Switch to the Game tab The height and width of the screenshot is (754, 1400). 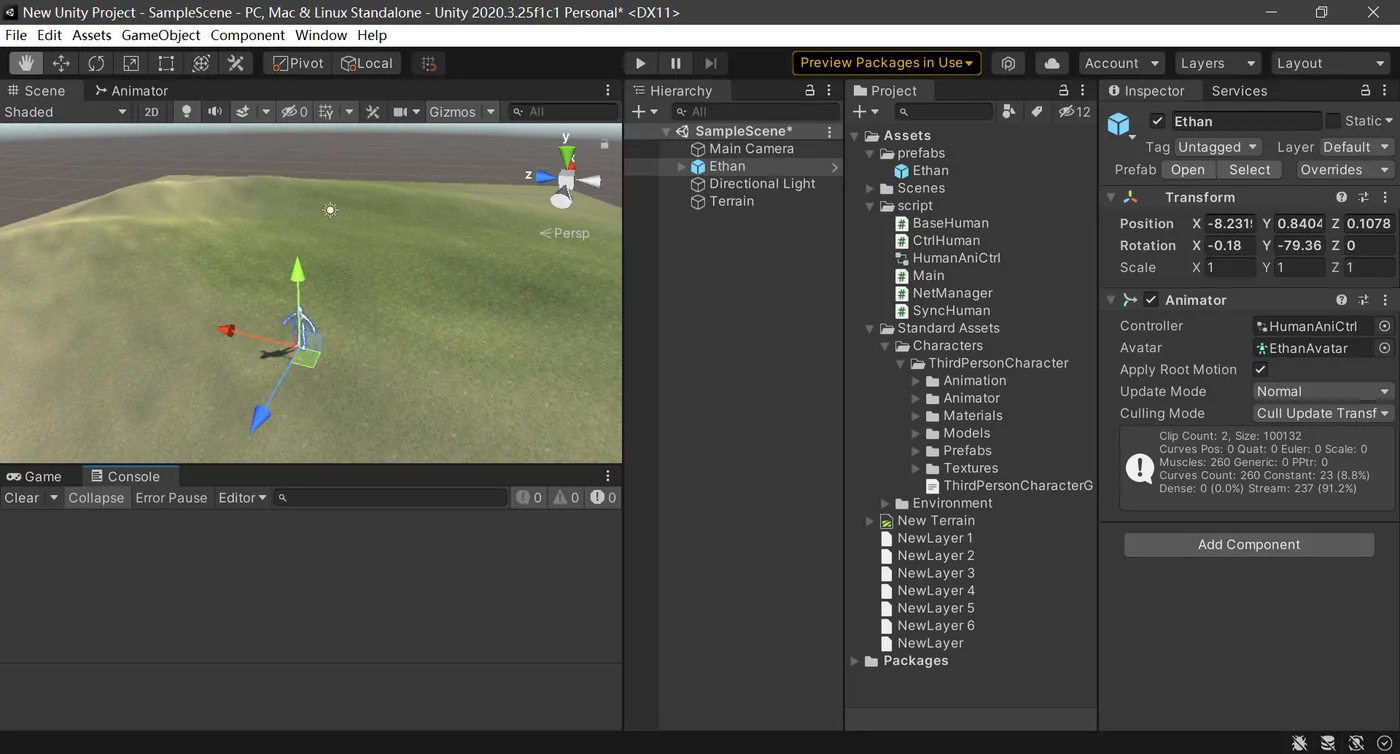click(35, 477)
